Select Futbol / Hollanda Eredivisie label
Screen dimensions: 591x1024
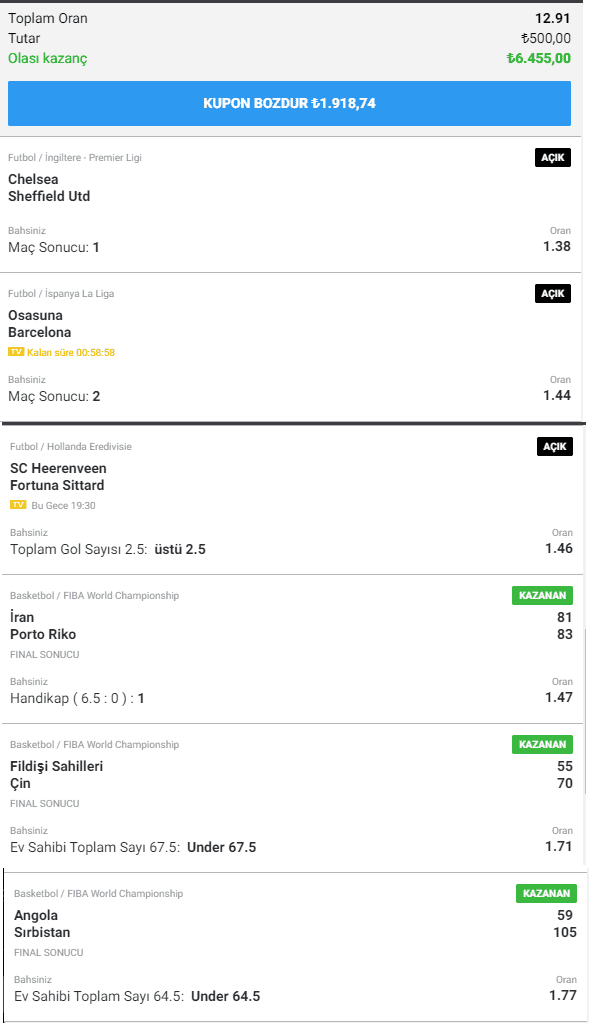click(x=71, y=446)
